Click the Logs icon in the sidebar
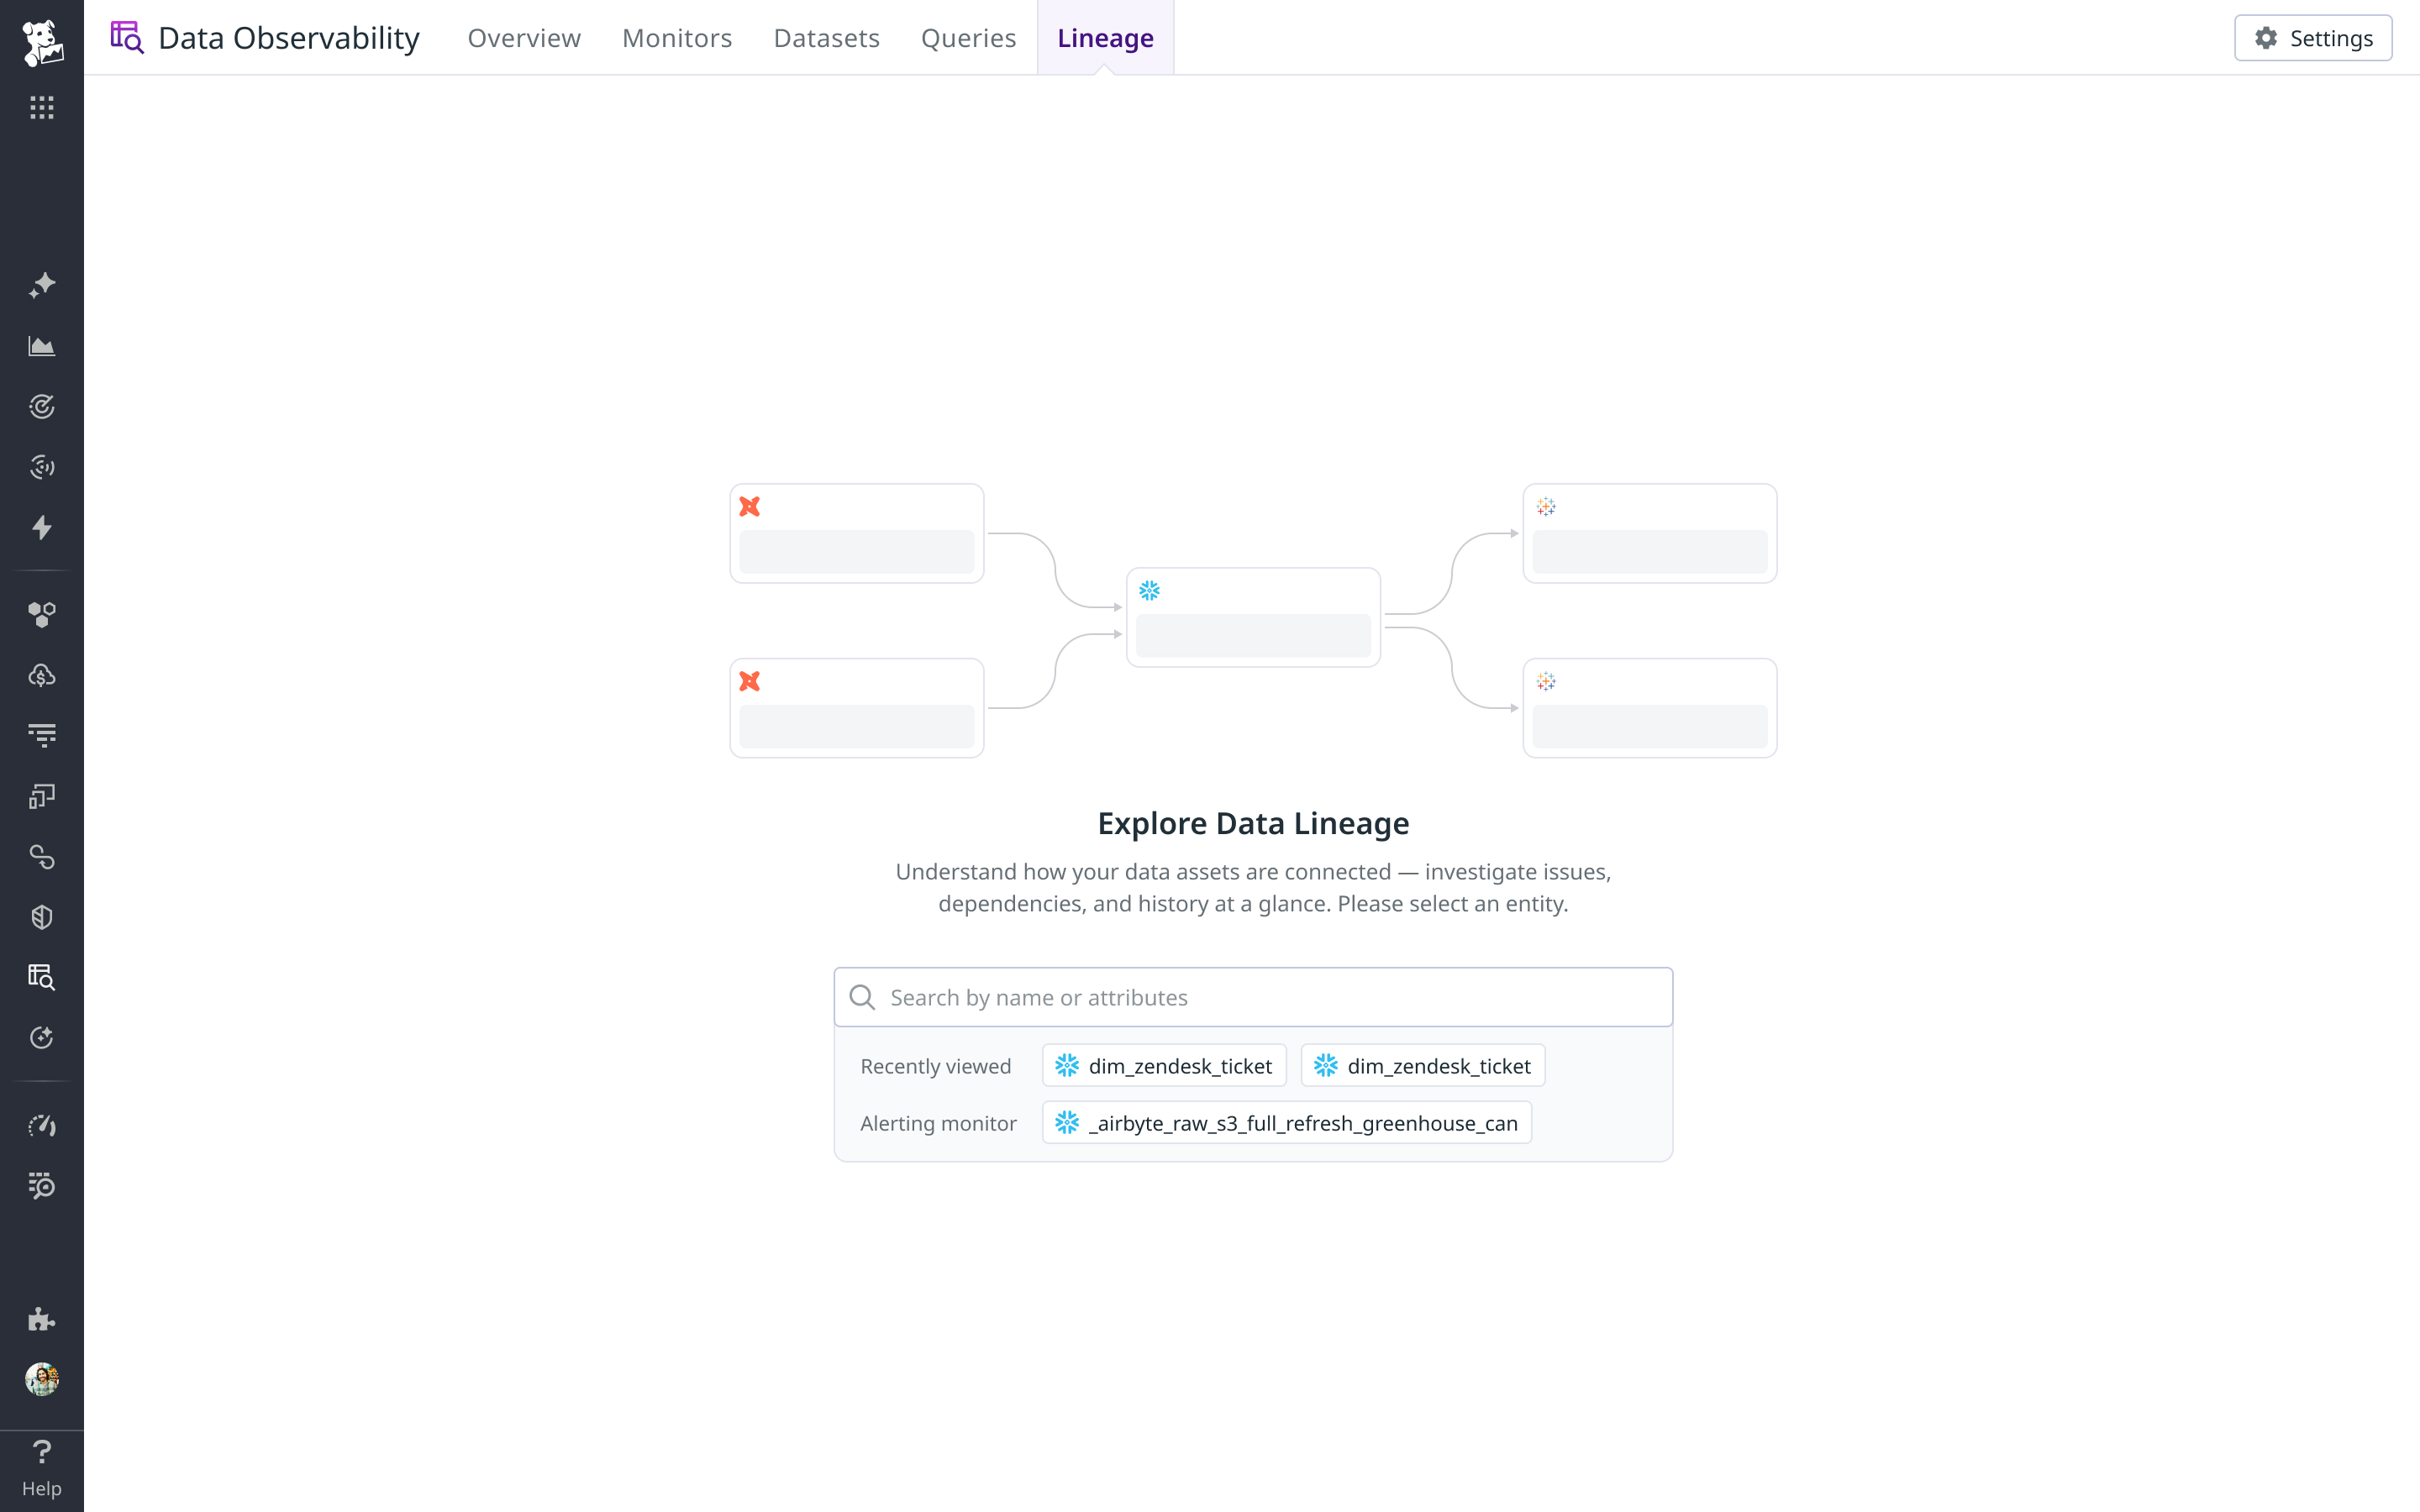The width and height of the screenshot is (2420, 1512). pyautogui.click(x=42, y=733)
